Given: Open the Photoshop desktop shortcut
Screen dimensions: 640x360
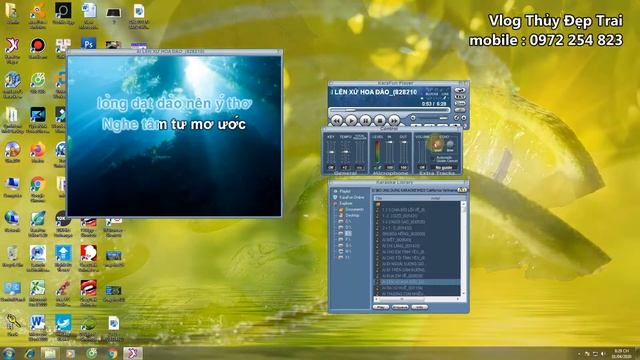Looking at the screenshot, I should tap(89, 43).
